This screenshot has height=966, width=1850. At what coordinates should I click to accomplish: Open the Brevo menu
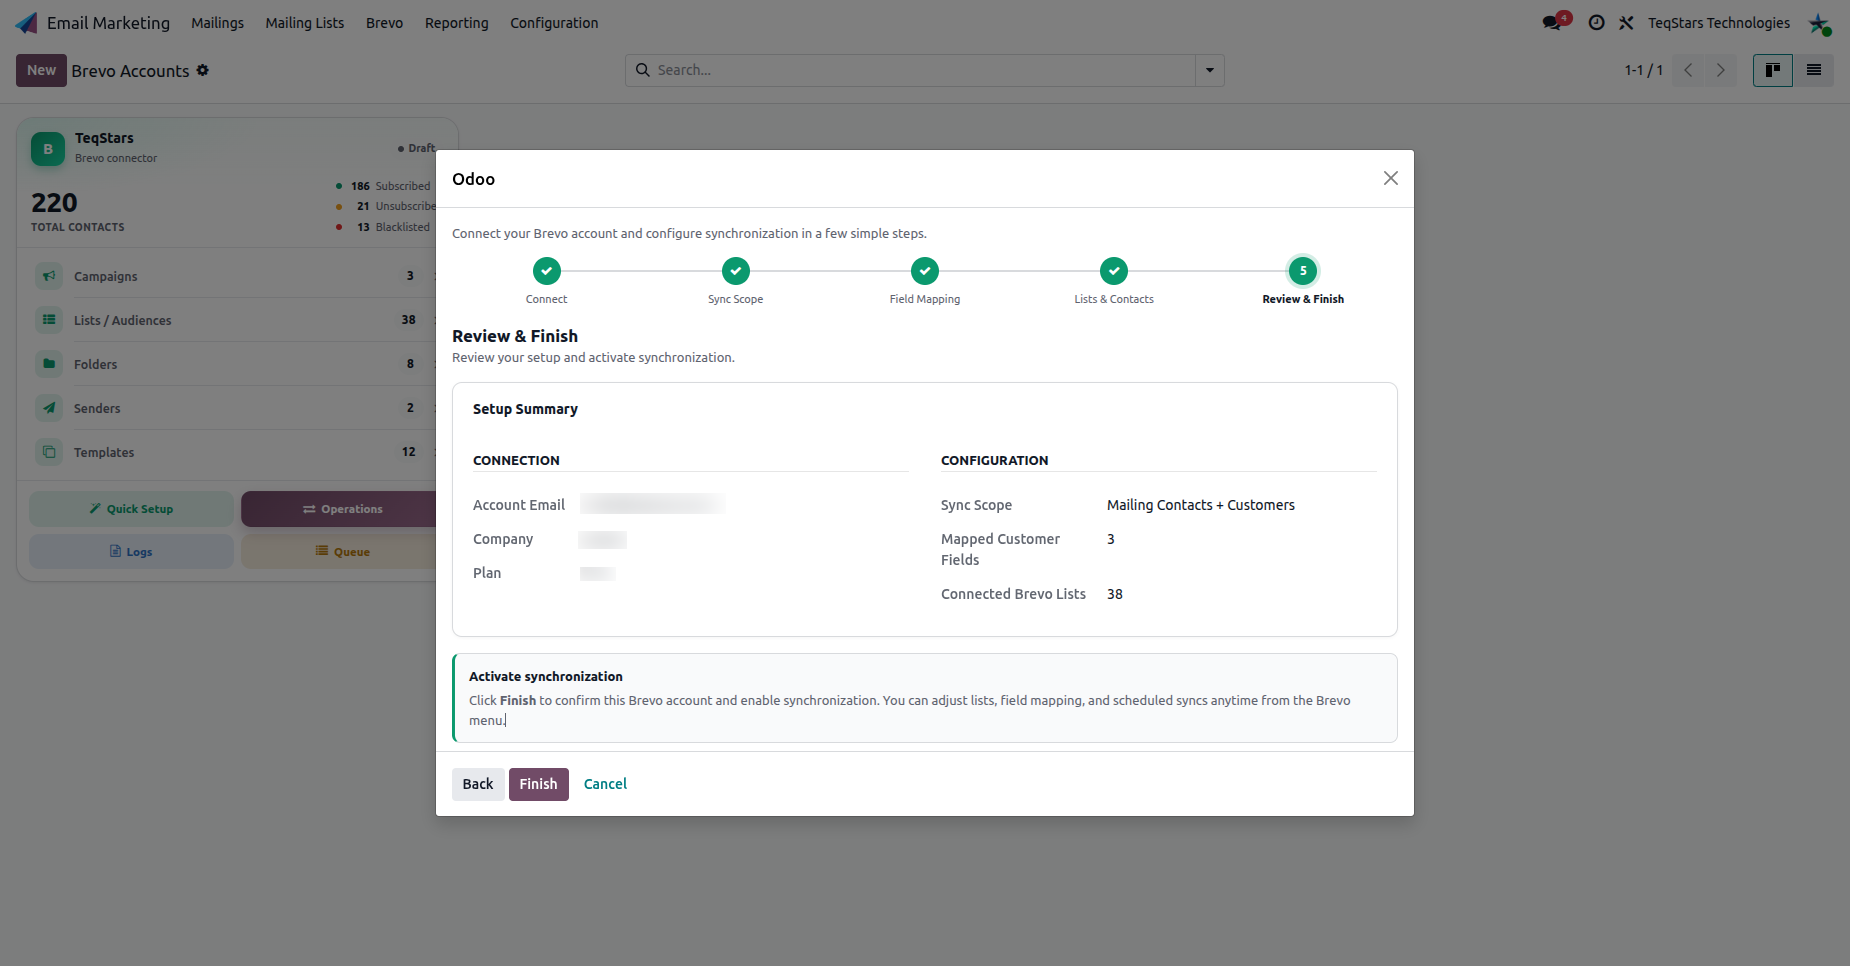click(x=384, y=23)
